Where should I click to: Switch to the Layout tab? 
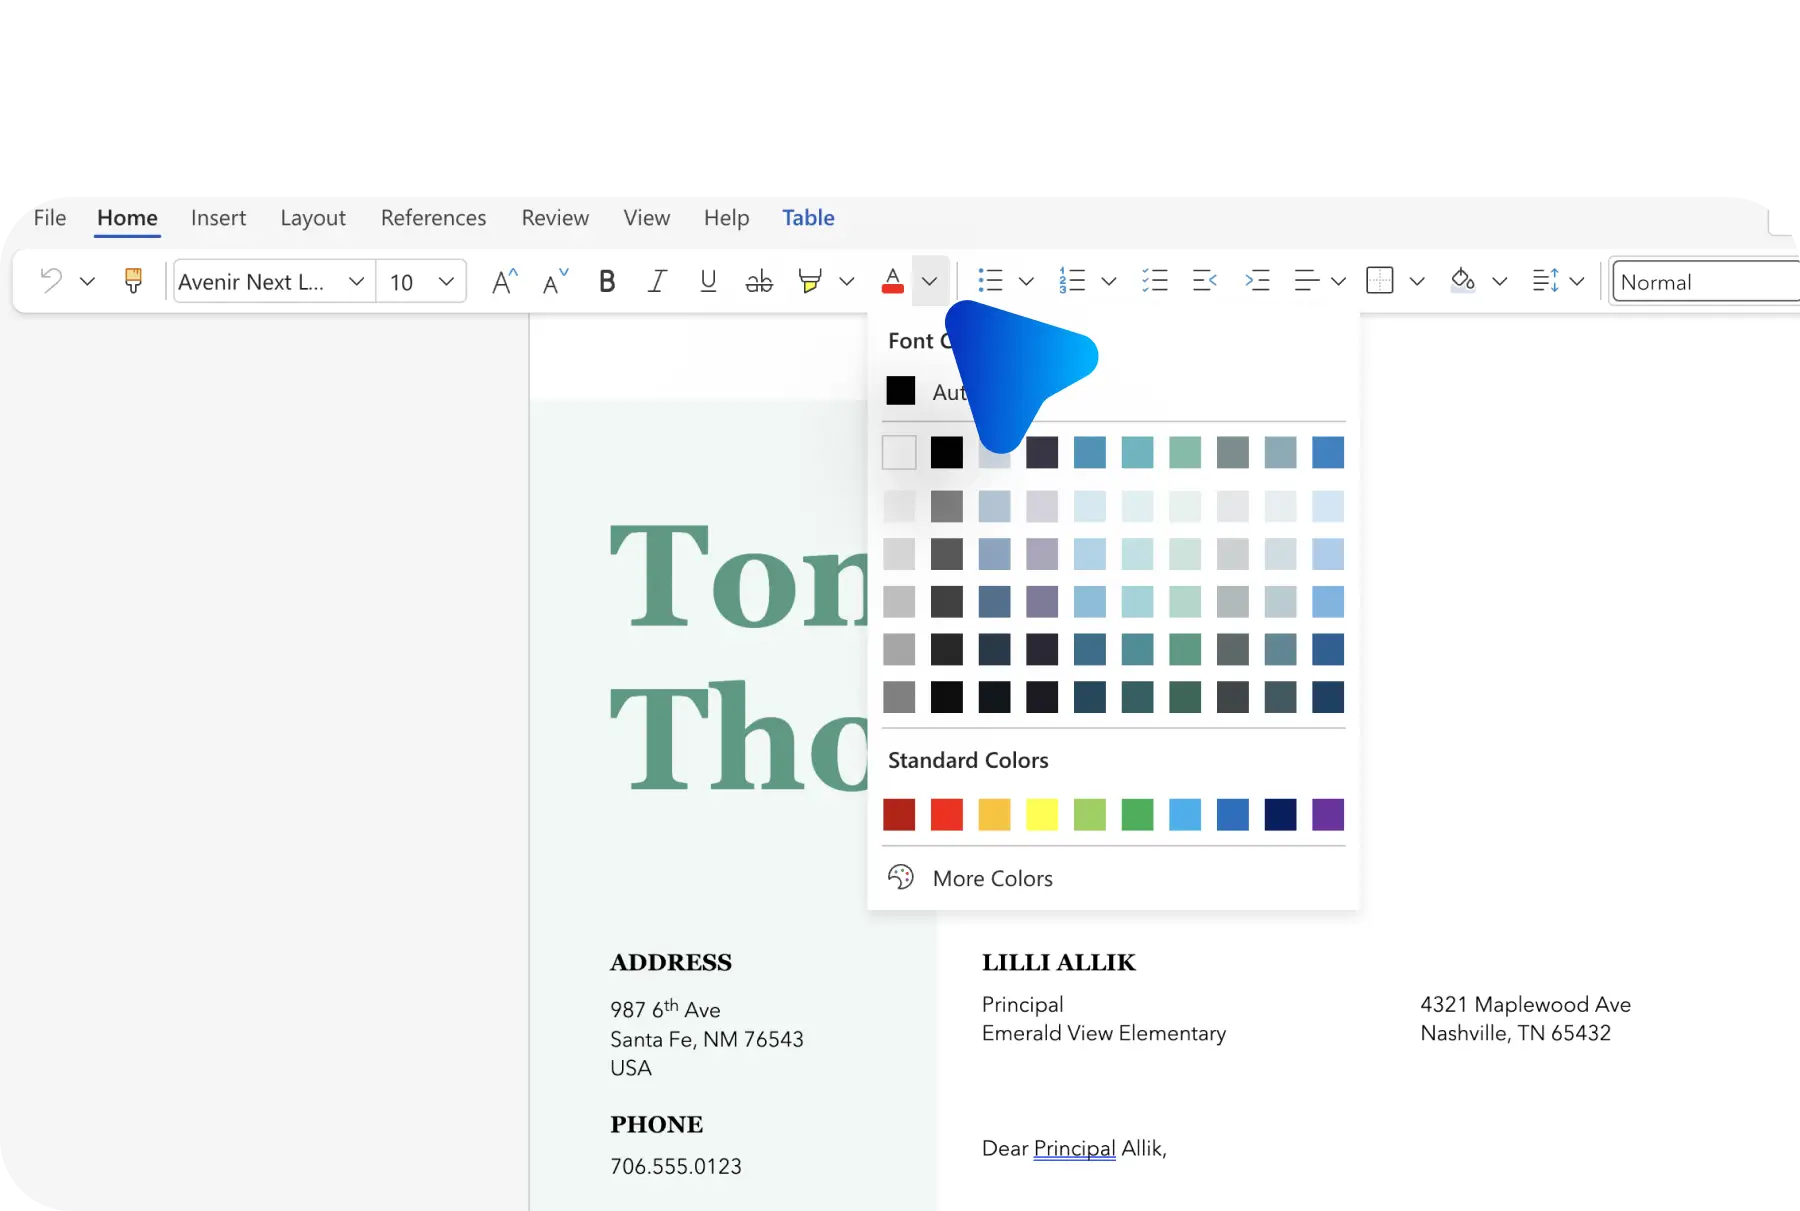point(313,218)
